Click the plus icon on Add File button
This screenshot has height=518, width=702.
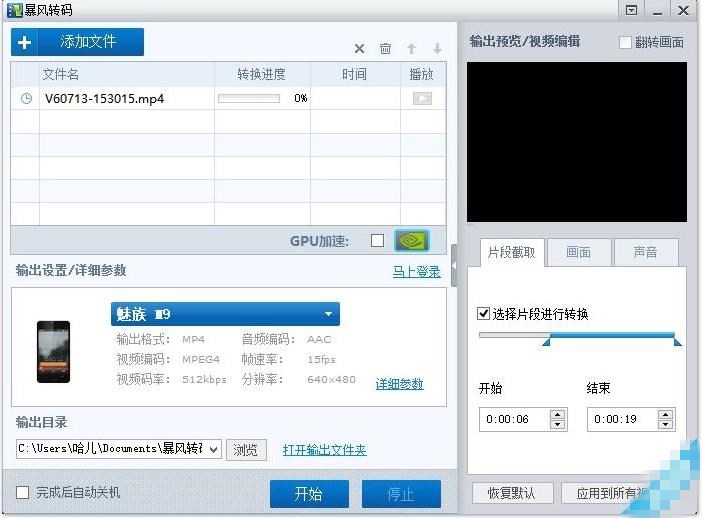25,42
